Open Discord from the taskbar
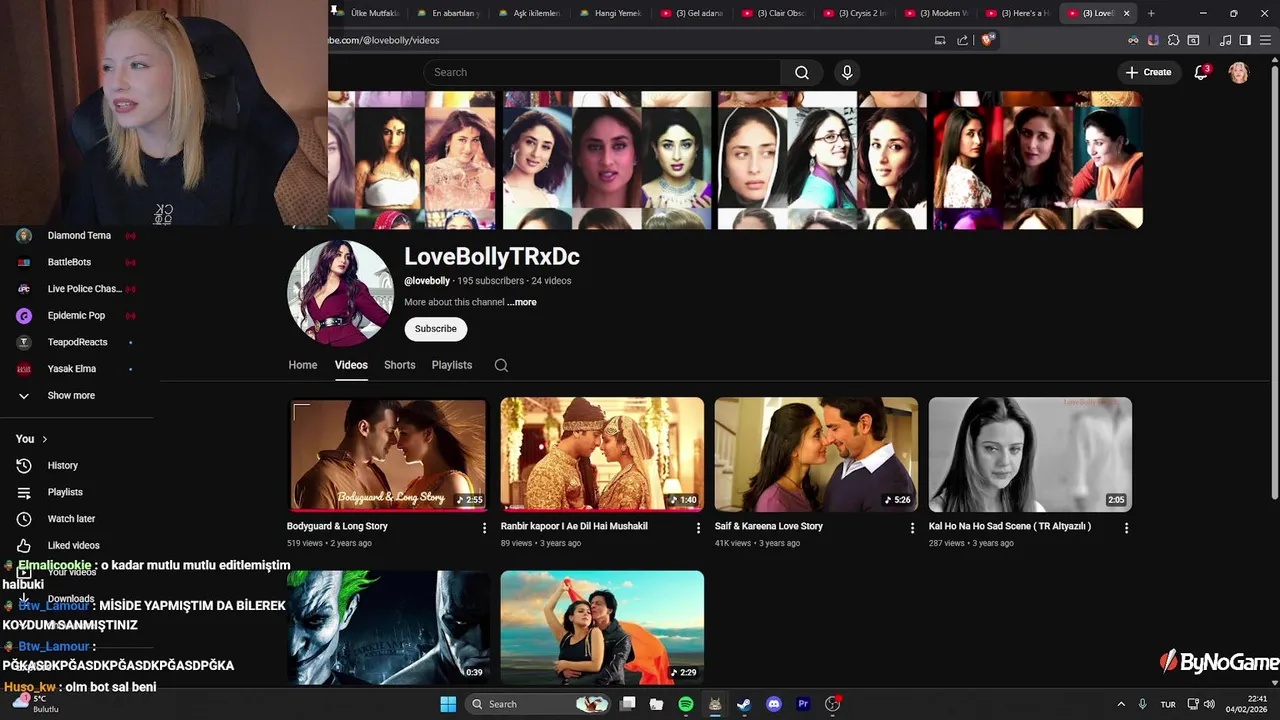The height and width of the screenshot is (720, 1280). coord(773,704)
